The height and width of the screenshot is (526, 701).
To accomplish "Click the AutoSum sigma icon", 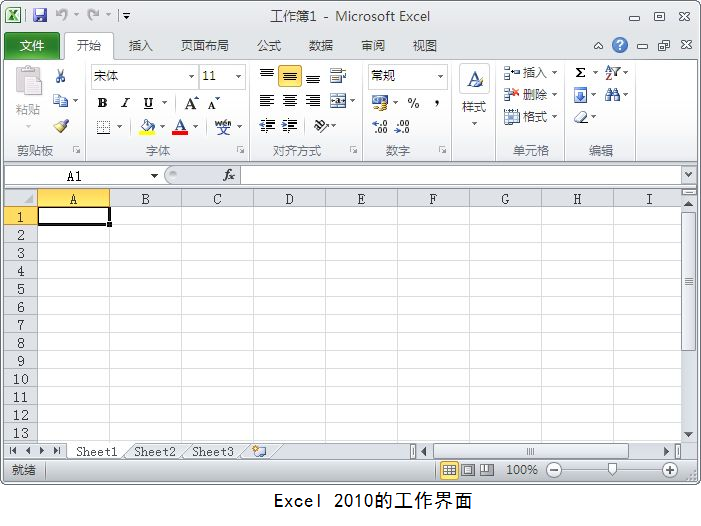I will 580,72.
